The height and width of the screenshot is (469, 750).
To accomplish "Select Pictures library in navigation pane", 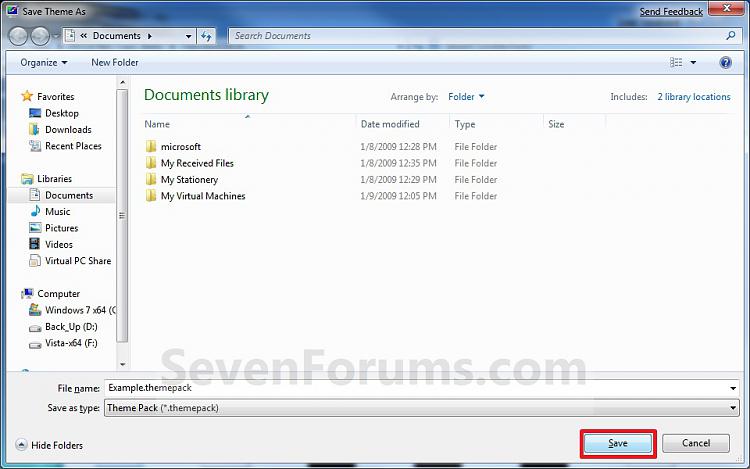I will point(61,228).
